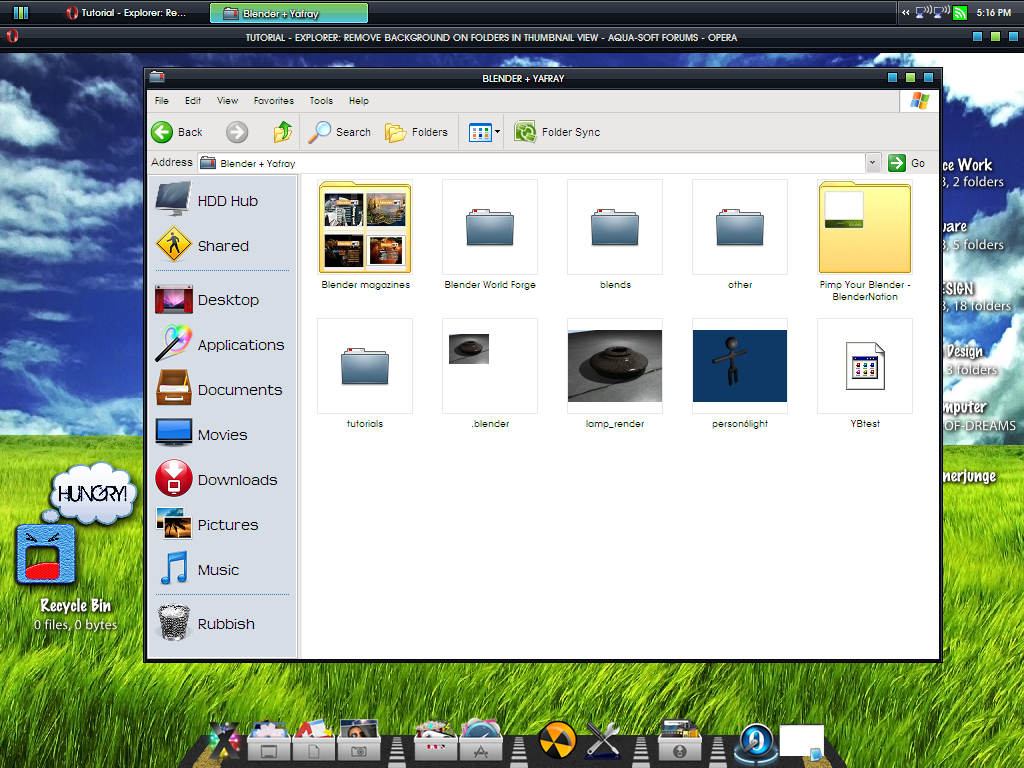
Task: Click the Explorer window title folder icon
Action: 156,78
